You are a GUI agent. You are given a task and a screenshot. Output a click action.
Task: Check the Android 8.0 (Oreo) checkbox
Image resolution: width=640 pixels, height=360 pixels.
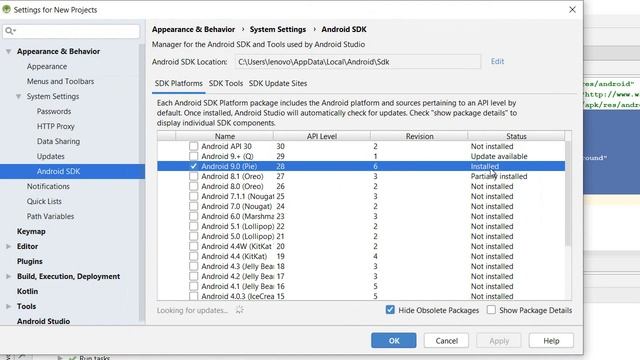[193, 186]
